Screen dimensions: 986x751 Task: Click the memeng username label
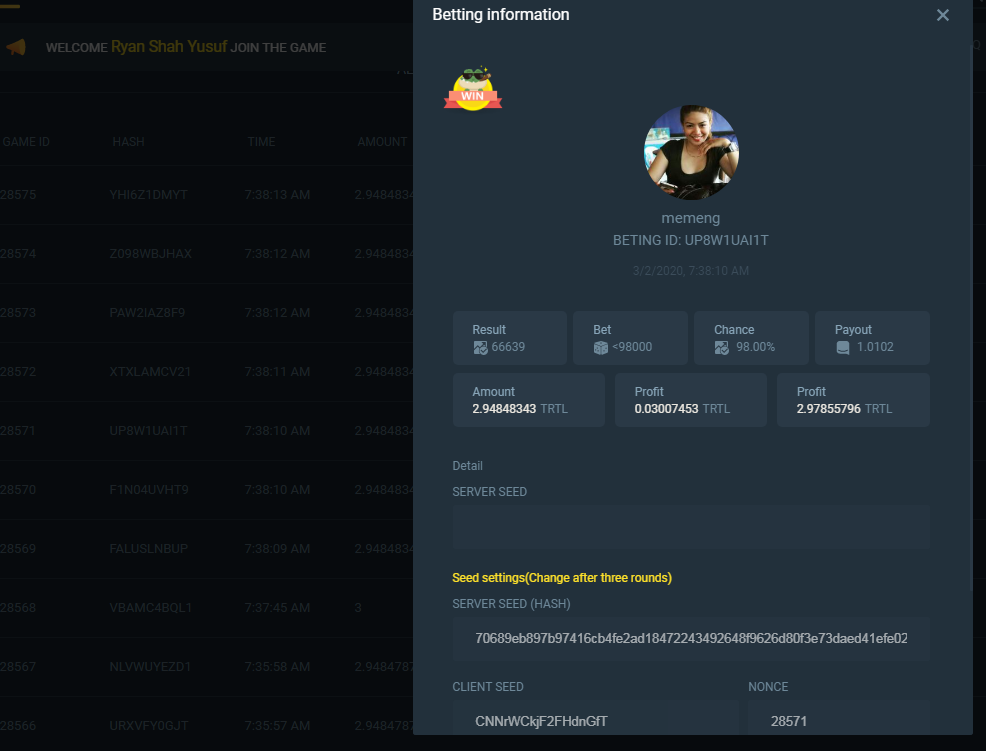pyautogui.click(x=690, y=218)
